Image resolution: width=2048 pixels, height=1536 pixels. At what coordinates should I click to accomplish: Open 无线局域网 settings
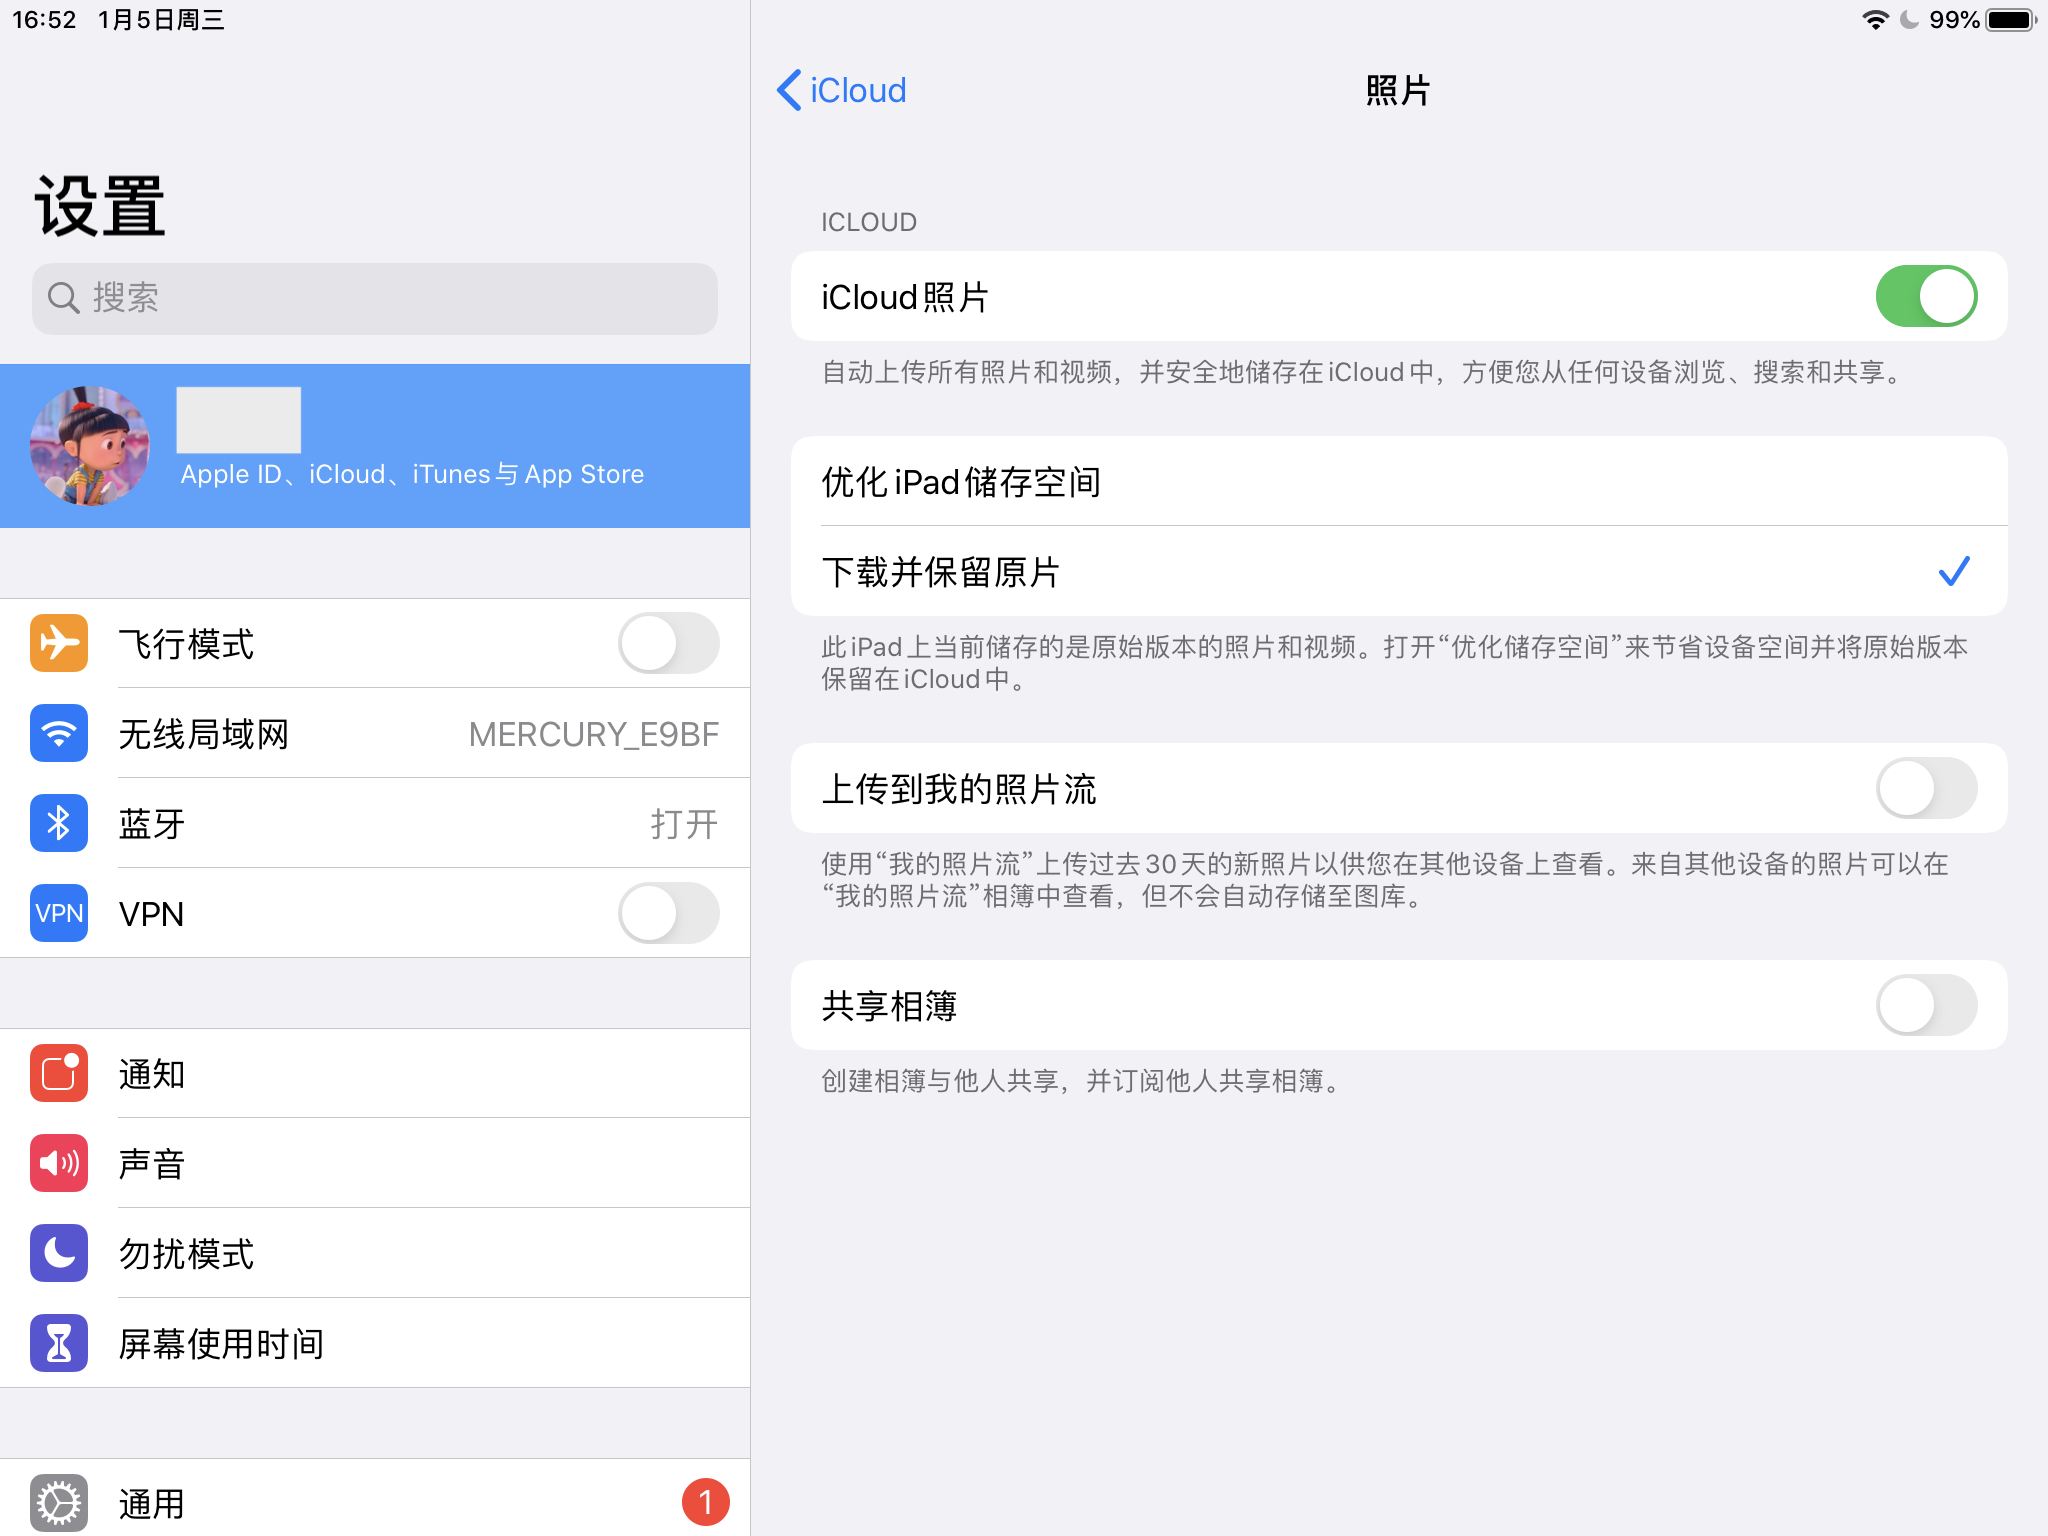click(x=375, y=733)
